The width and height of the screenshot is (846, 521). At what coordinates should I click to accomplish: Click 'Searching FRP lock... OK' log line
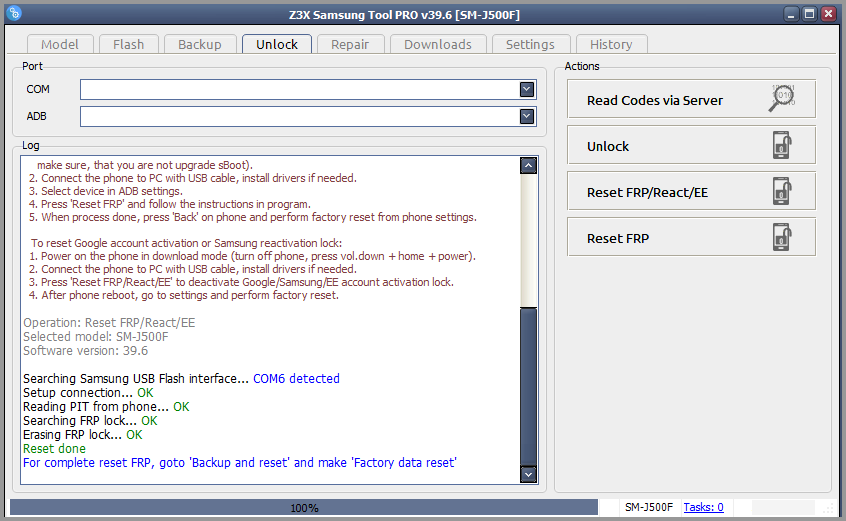[90, 421]
